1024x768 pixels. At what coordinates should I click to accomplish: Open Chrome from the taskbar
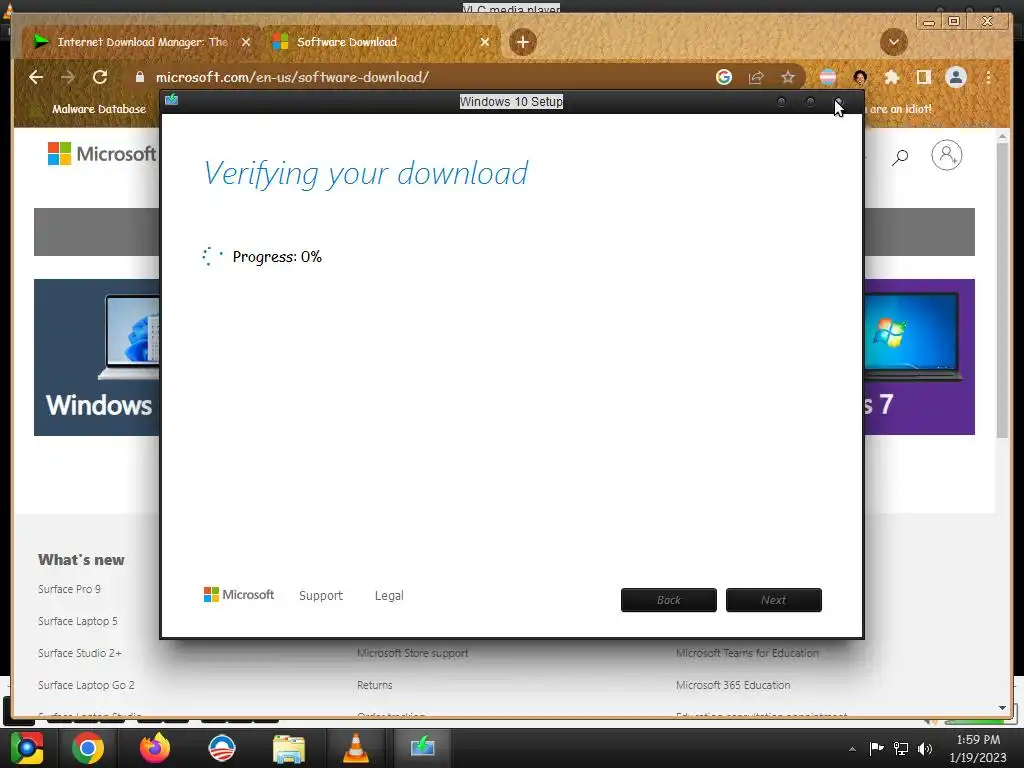tap(88, 748)
